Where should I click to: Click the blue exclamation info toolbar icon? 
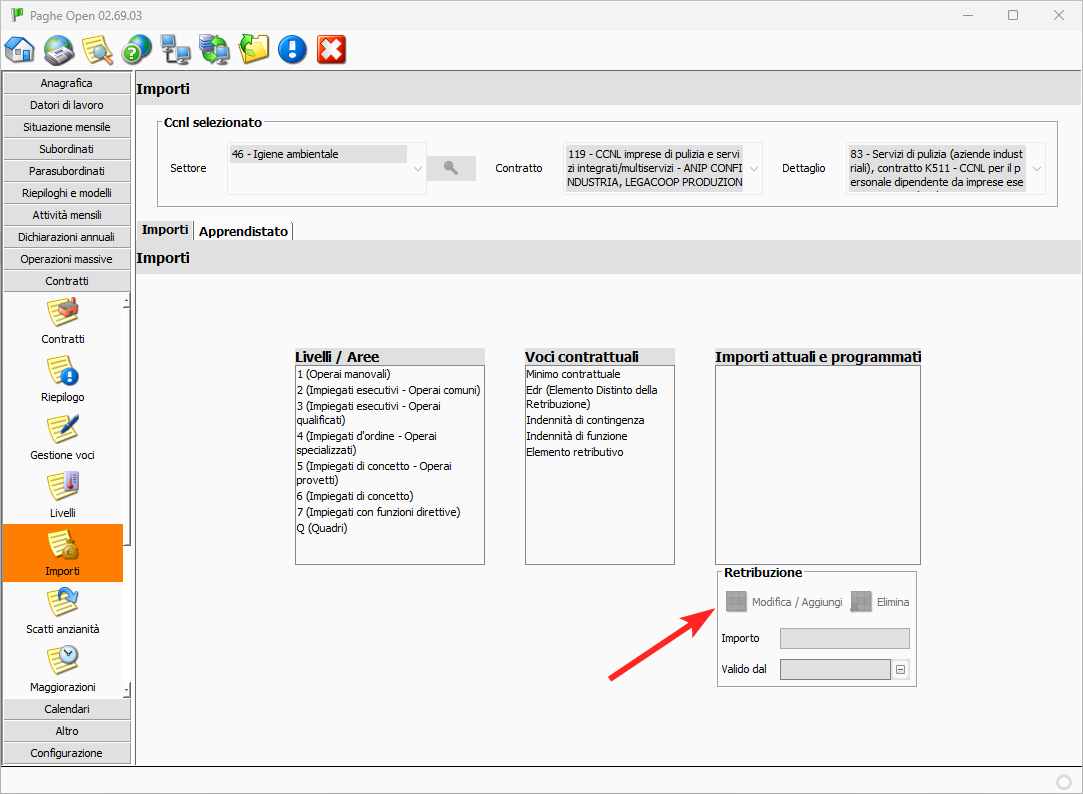(x=292, y=49)
